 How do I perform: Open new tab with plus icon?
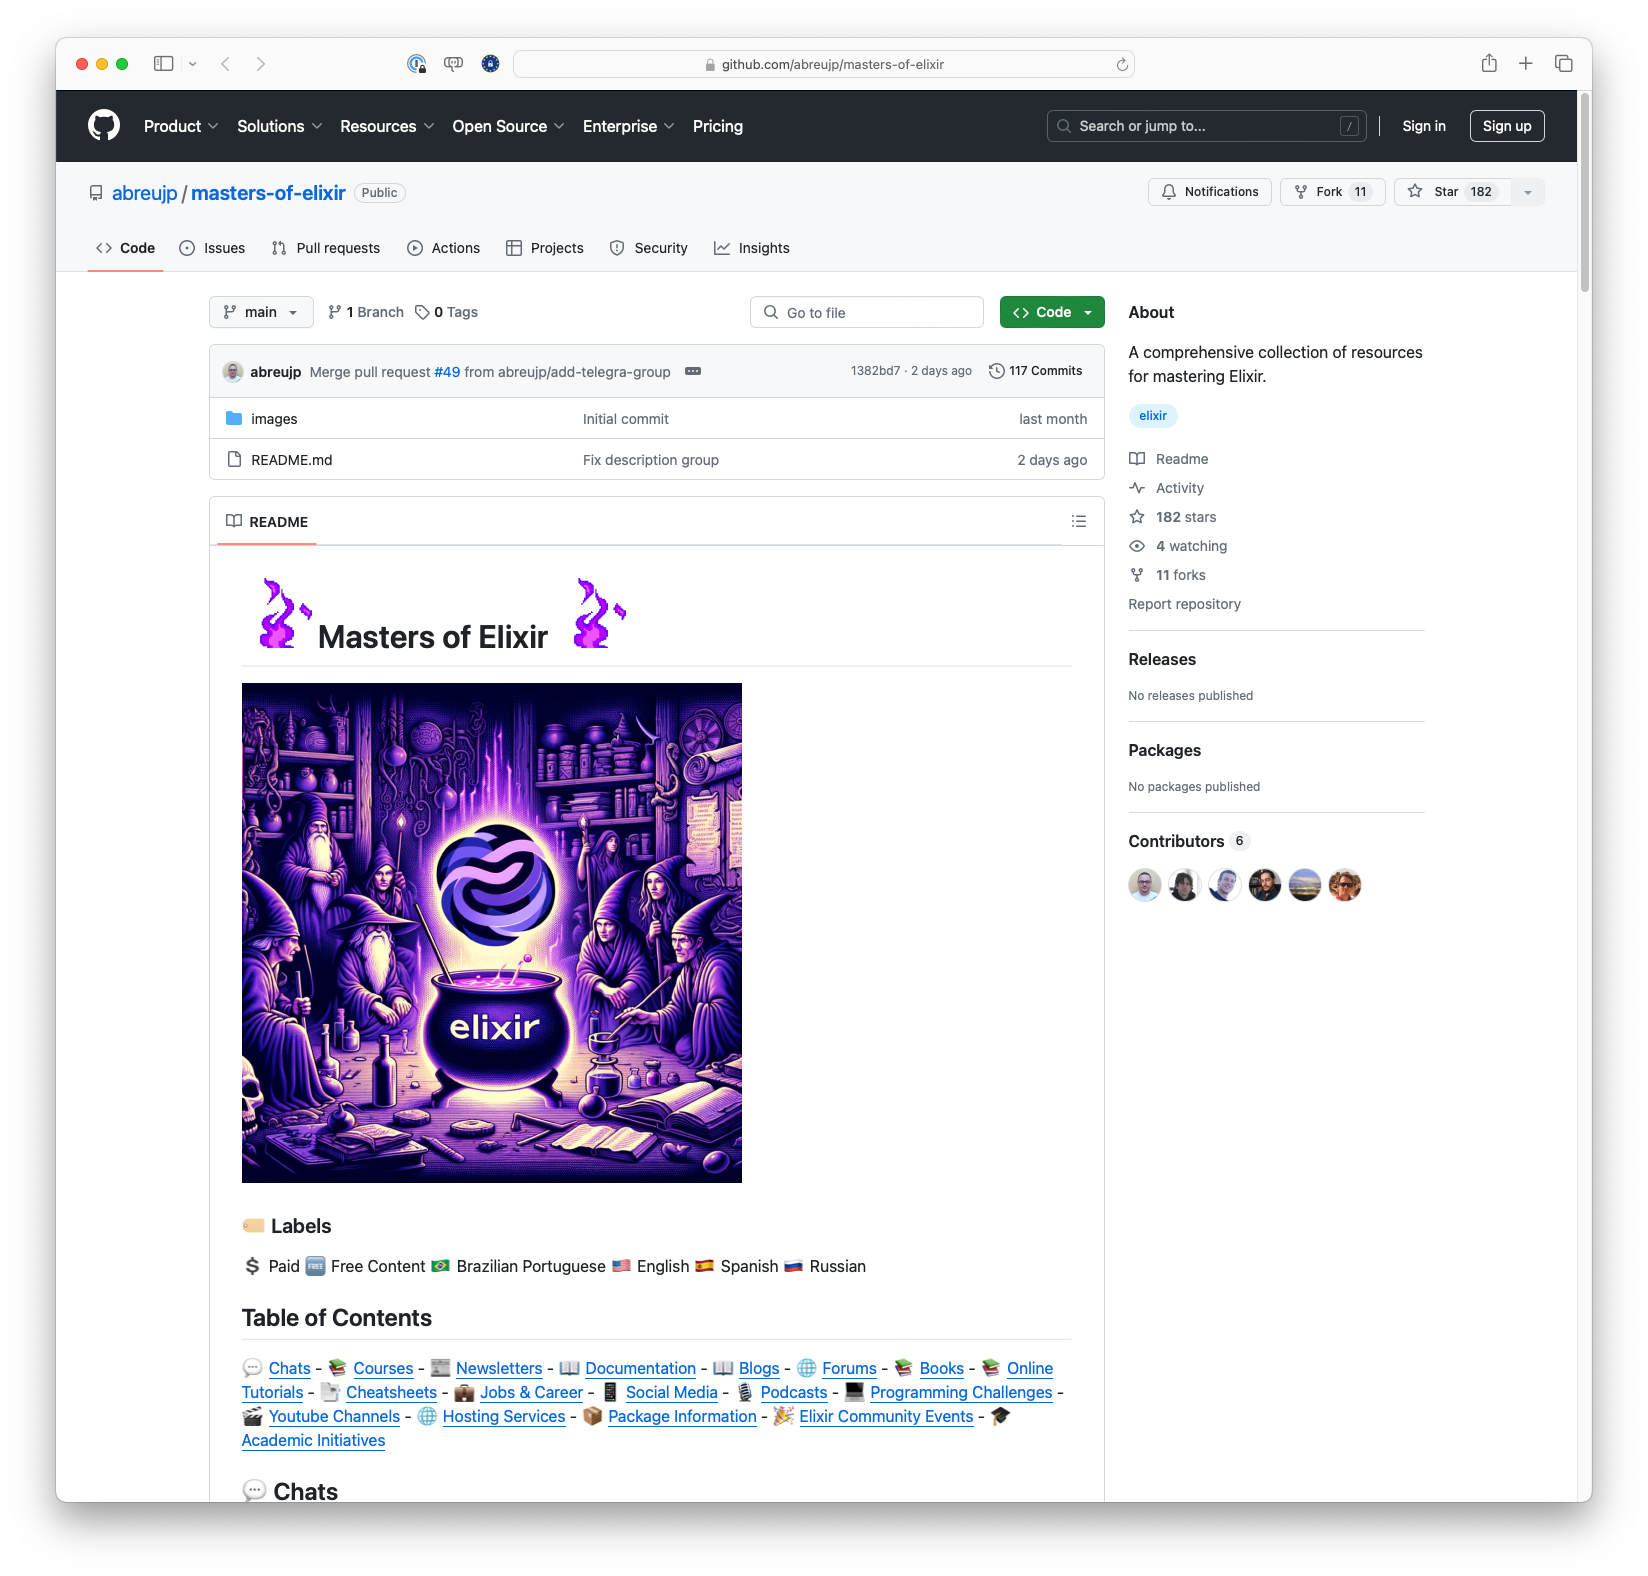(x=1526, y=64)
